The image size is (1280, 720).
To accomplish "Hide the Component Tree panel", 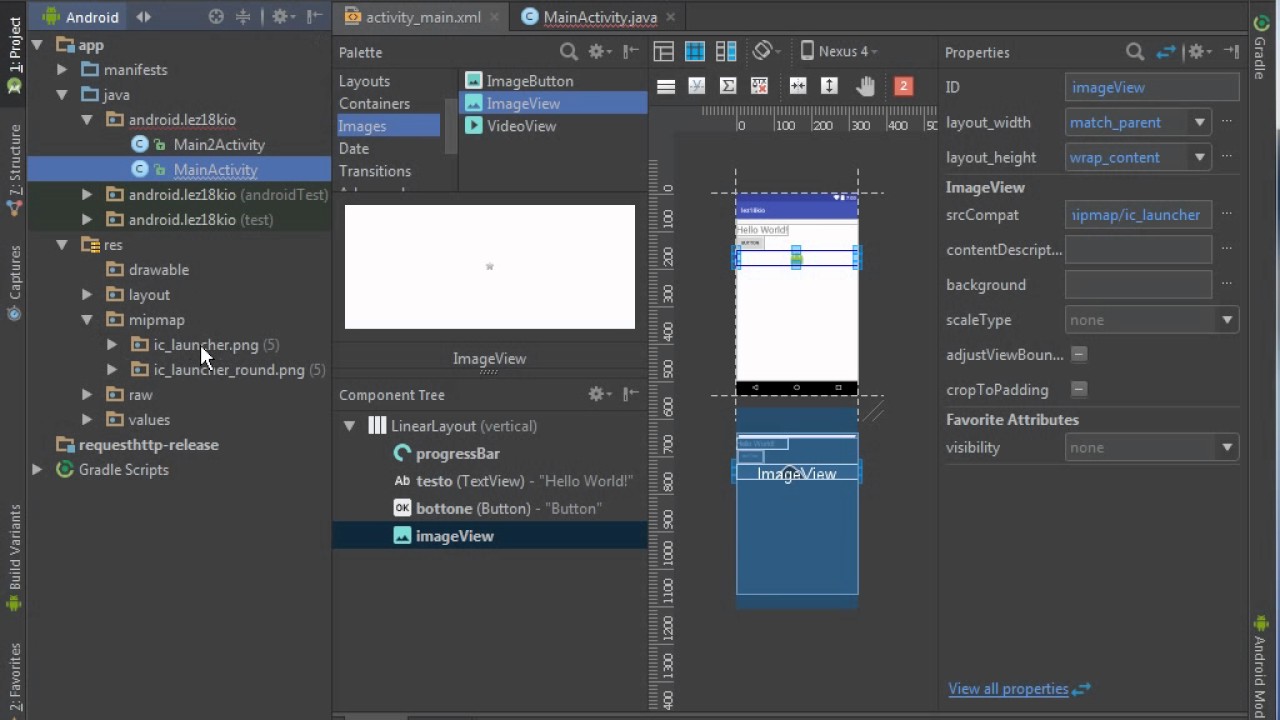I will coord(631,394).
